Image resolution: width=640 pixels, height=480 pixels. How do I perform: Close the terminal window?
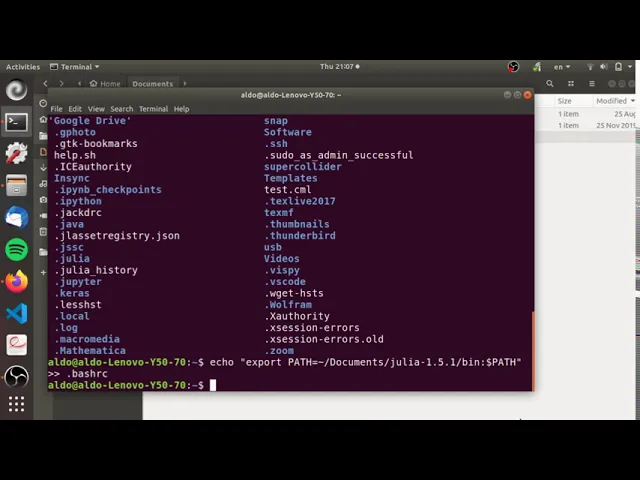[527, 95]
